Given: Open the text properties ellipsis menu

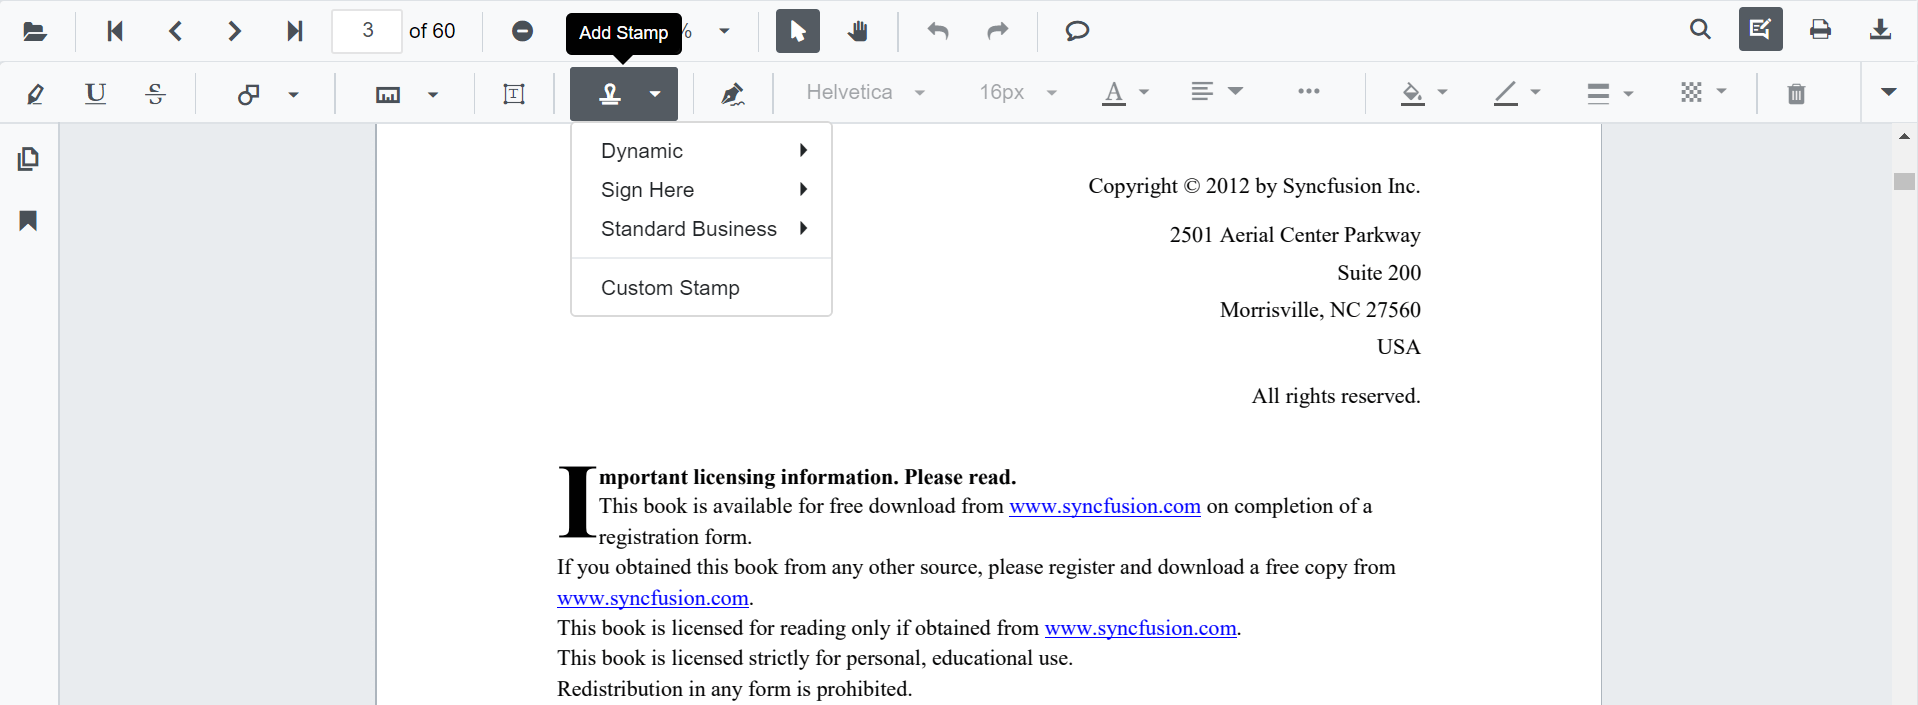Looking at the screenshot, I should [1308, 92].
